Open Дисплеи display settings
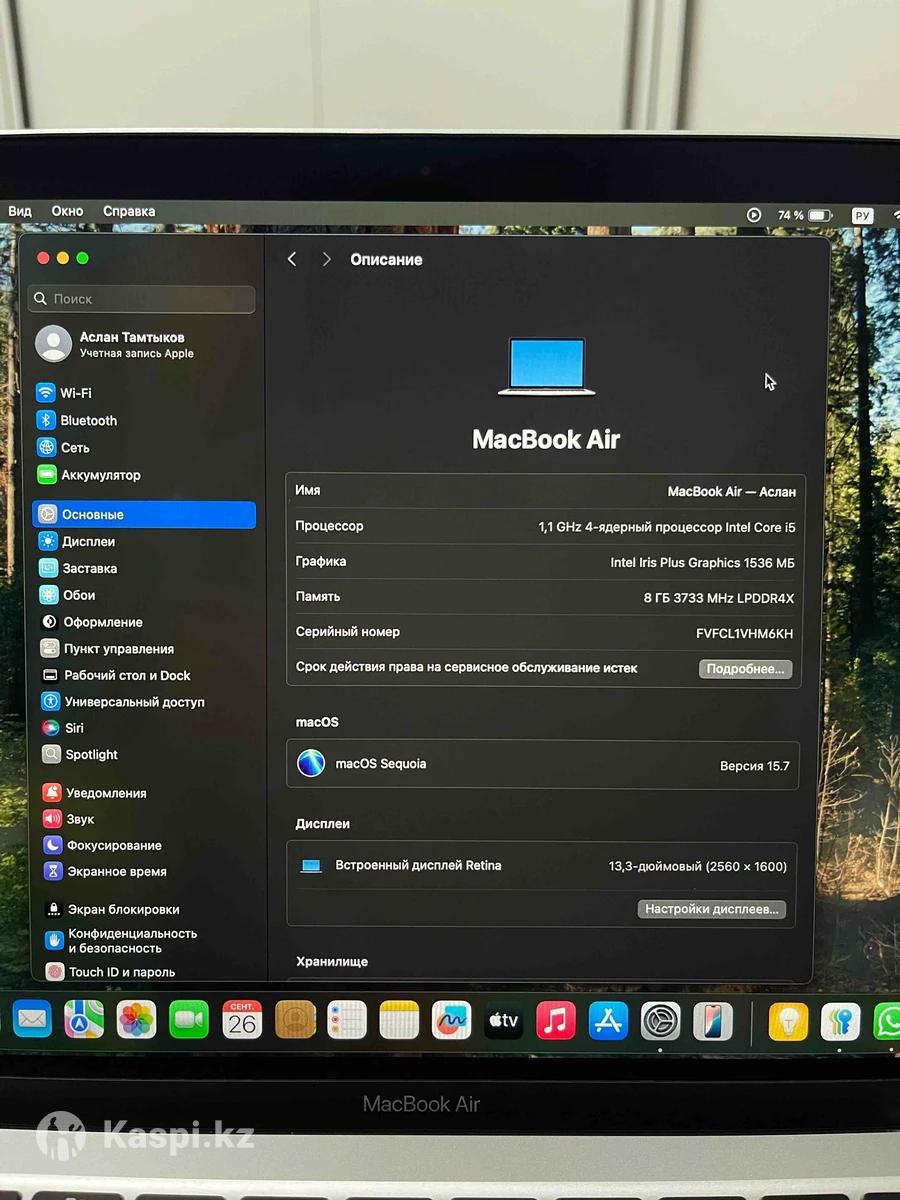The height and width of the screenshot is (1200, 900). 88,541
